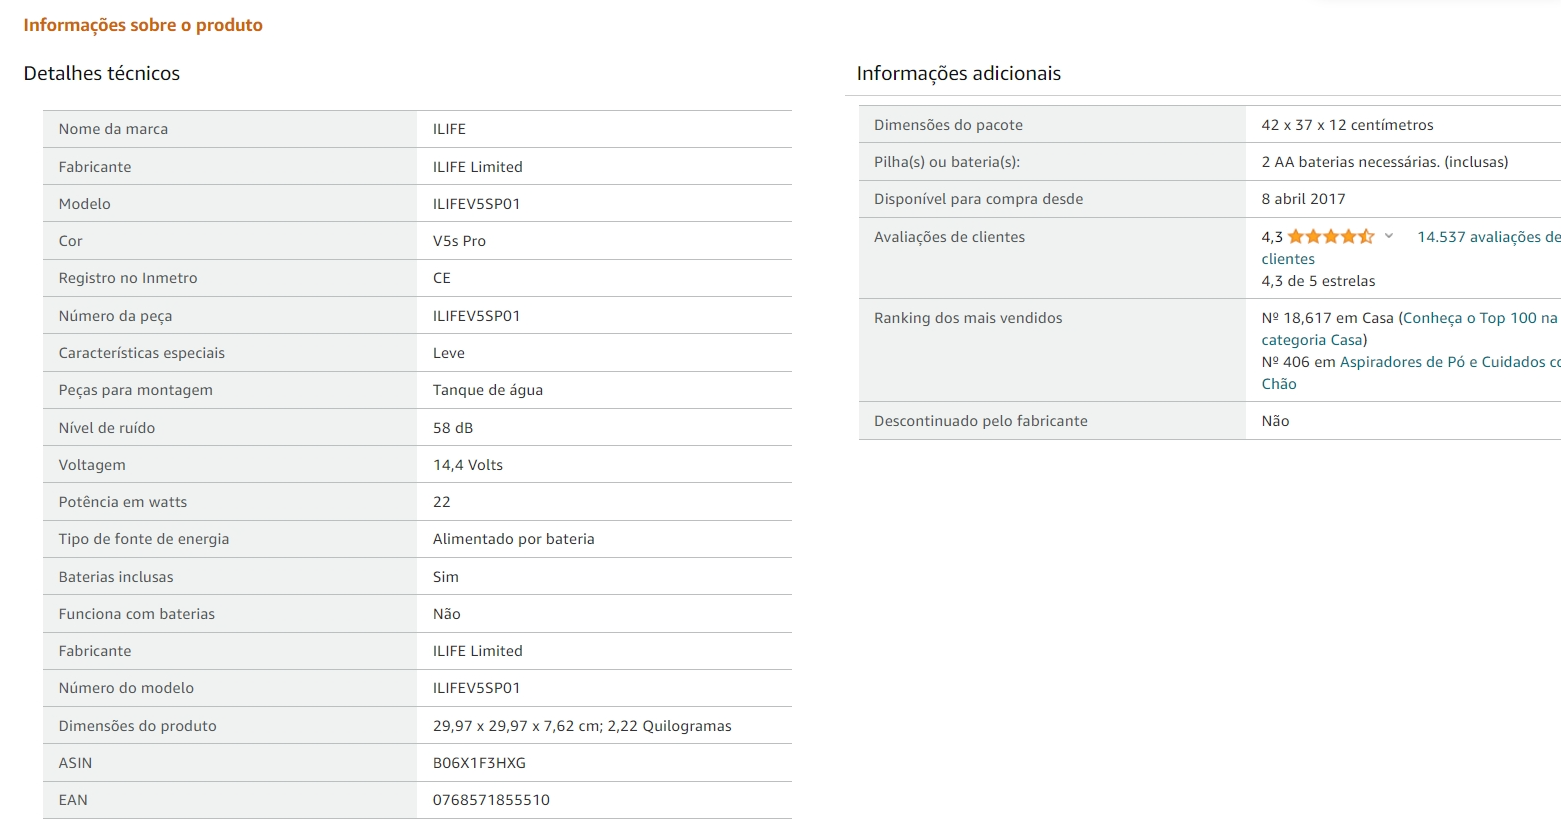Screen dimensions: 1561x826
Task: Click Descontinuado pelo fabricante value Não
Action: point(1275,421)
